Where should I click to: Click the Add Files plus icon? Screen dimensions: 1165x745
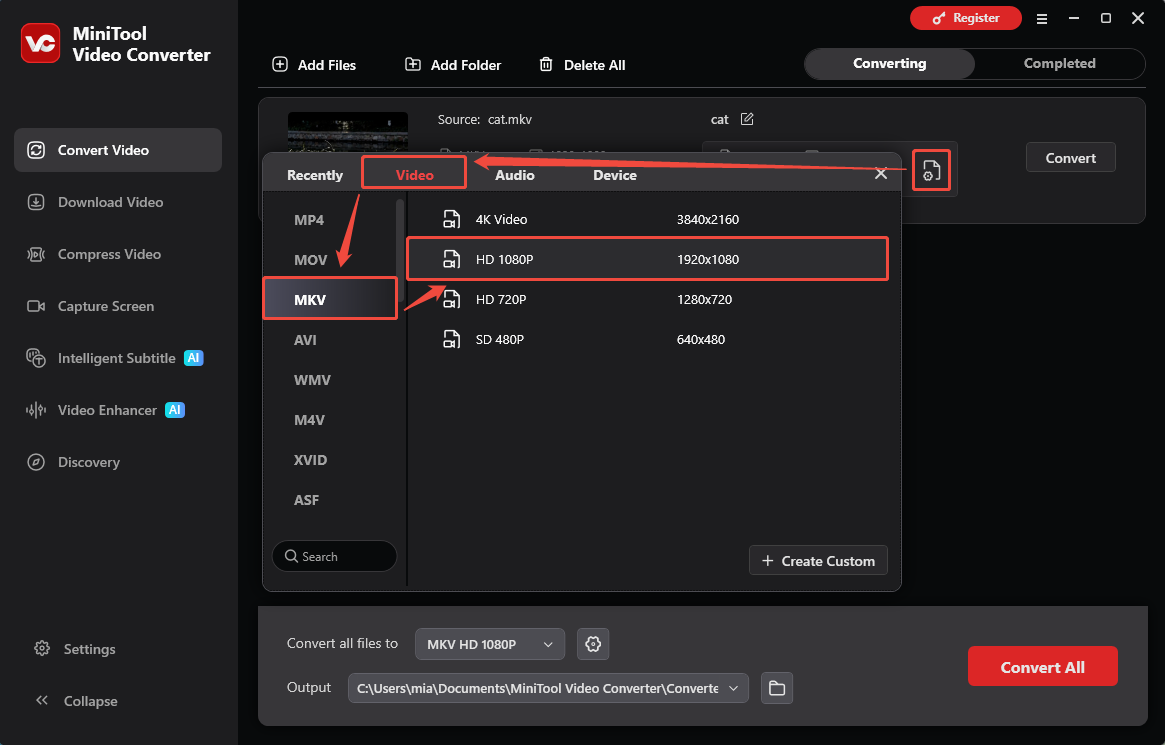click(280, 65)
